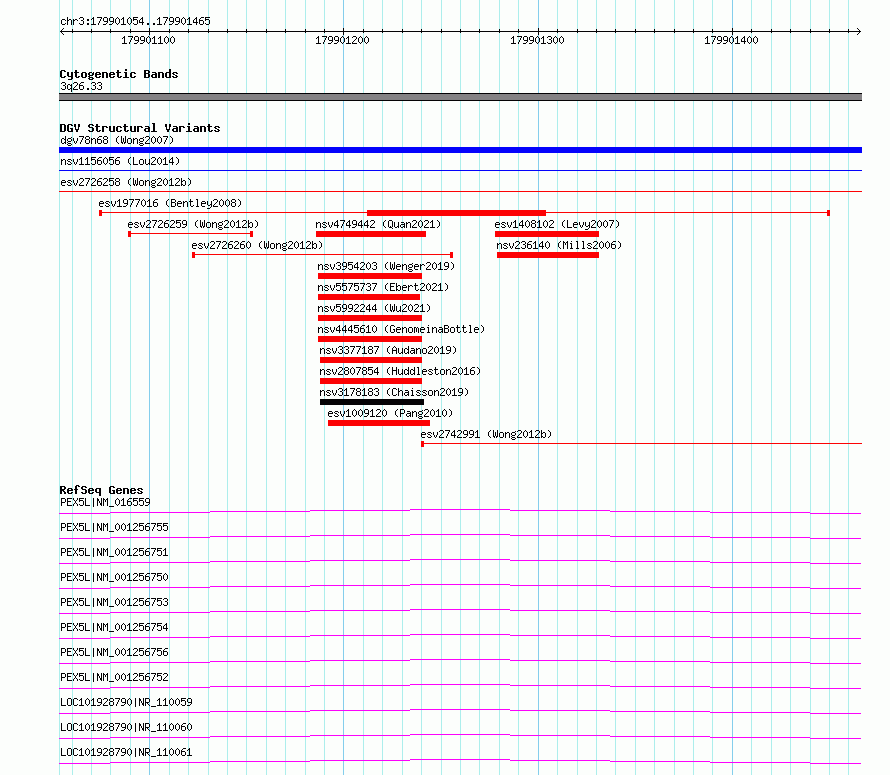Open the PEX5L|NM_016559 transcript
Viewport: 890px width, 775px height.
coord(105,502)
